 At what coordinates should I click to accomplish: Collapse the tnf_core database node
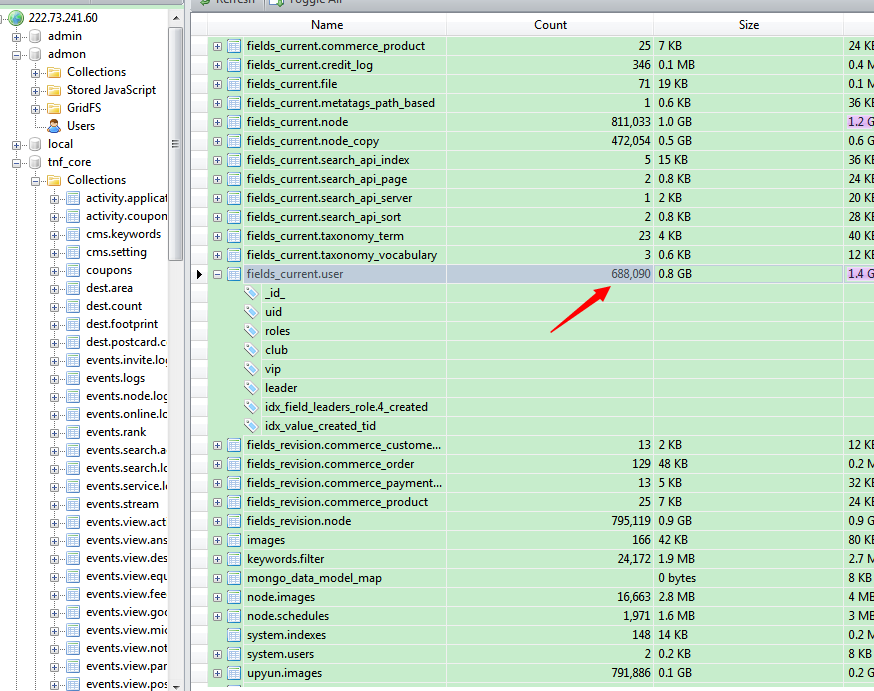coord(16,163)
